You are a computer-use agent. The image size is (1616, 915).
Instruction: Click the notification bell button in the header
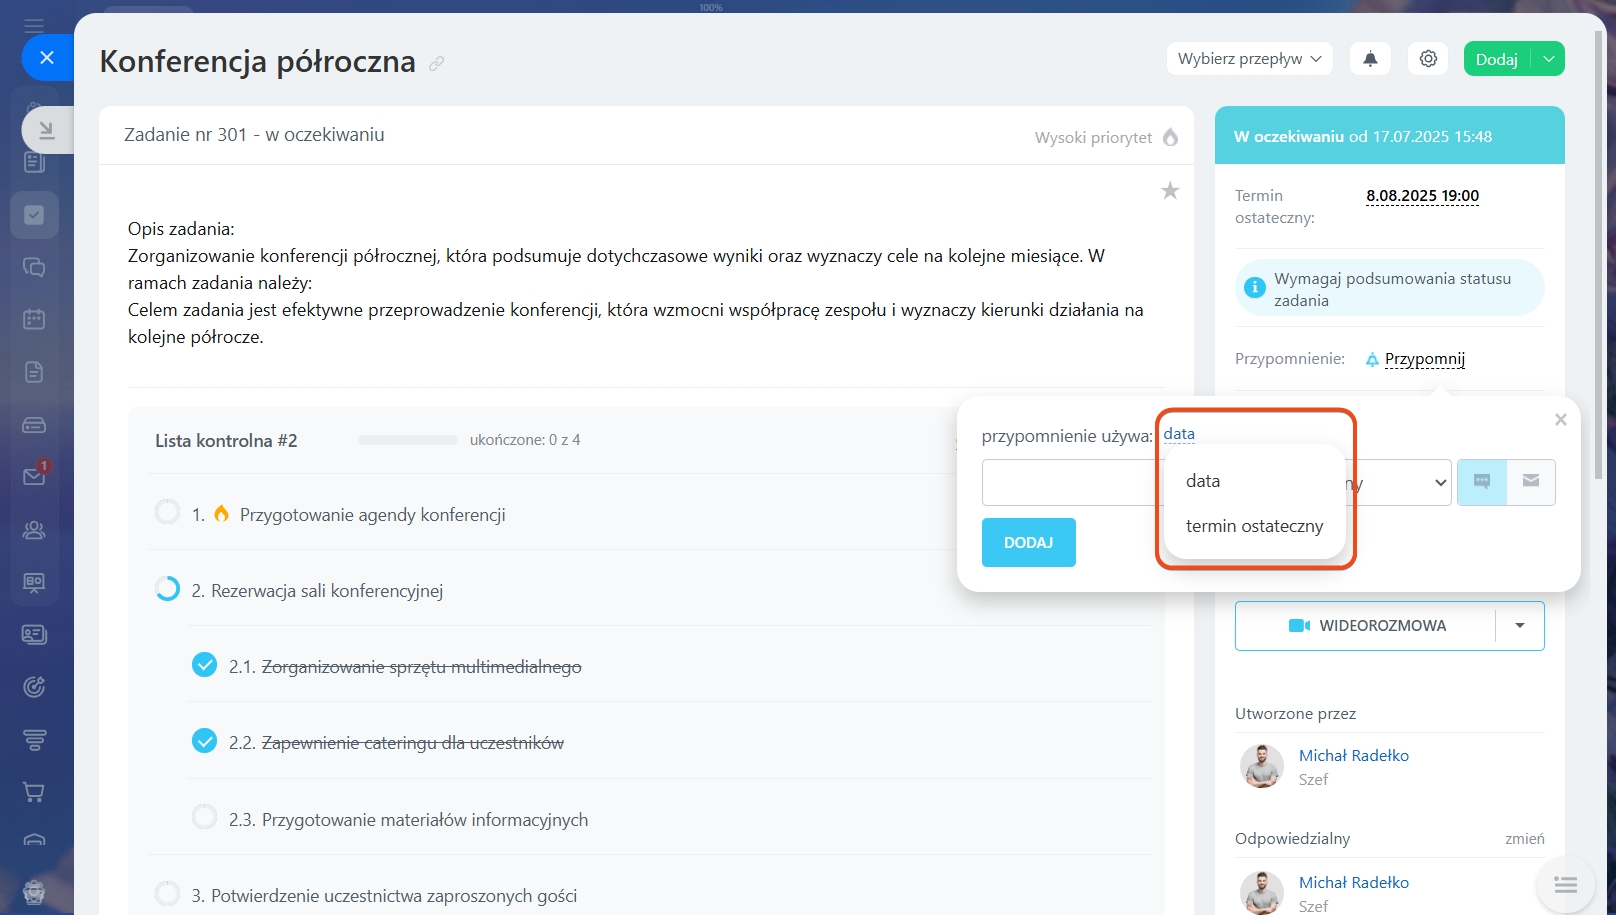point(1370,59)
